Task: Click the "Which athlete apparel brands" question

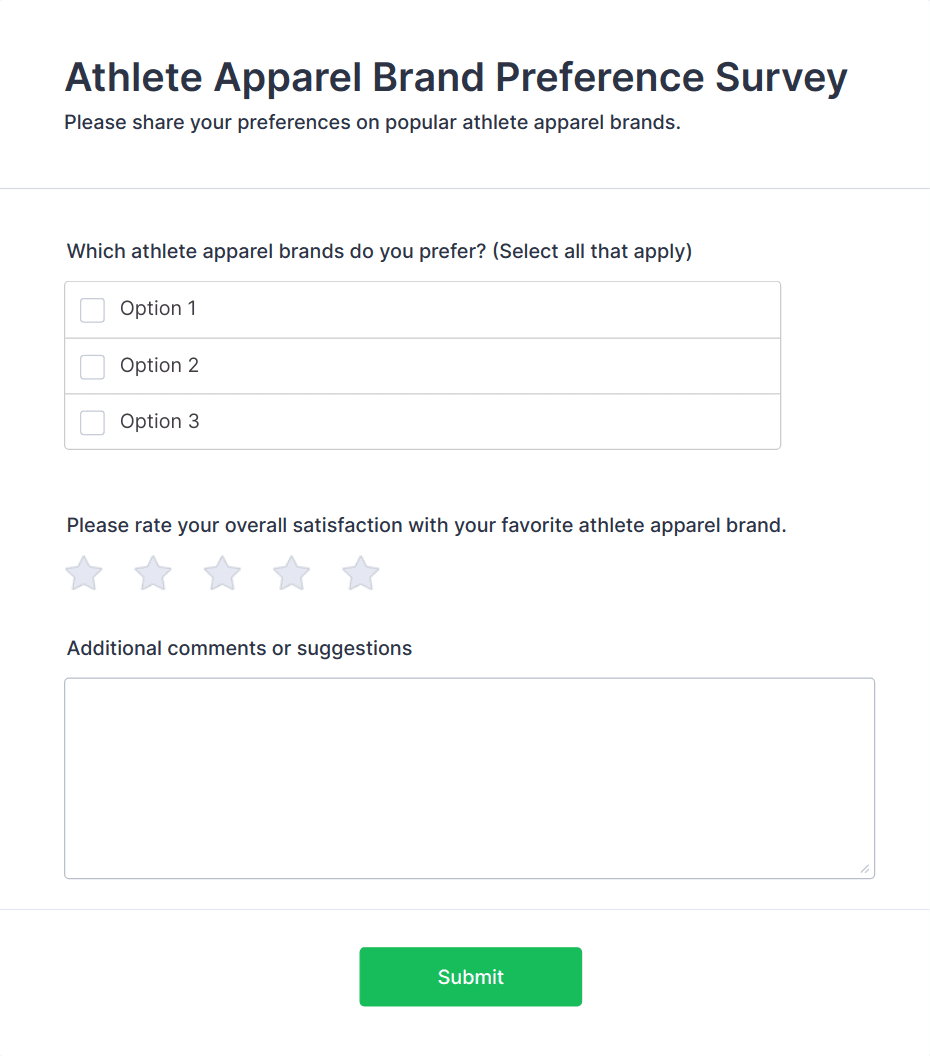Action: pyautogui.click(x=379, y=251)
